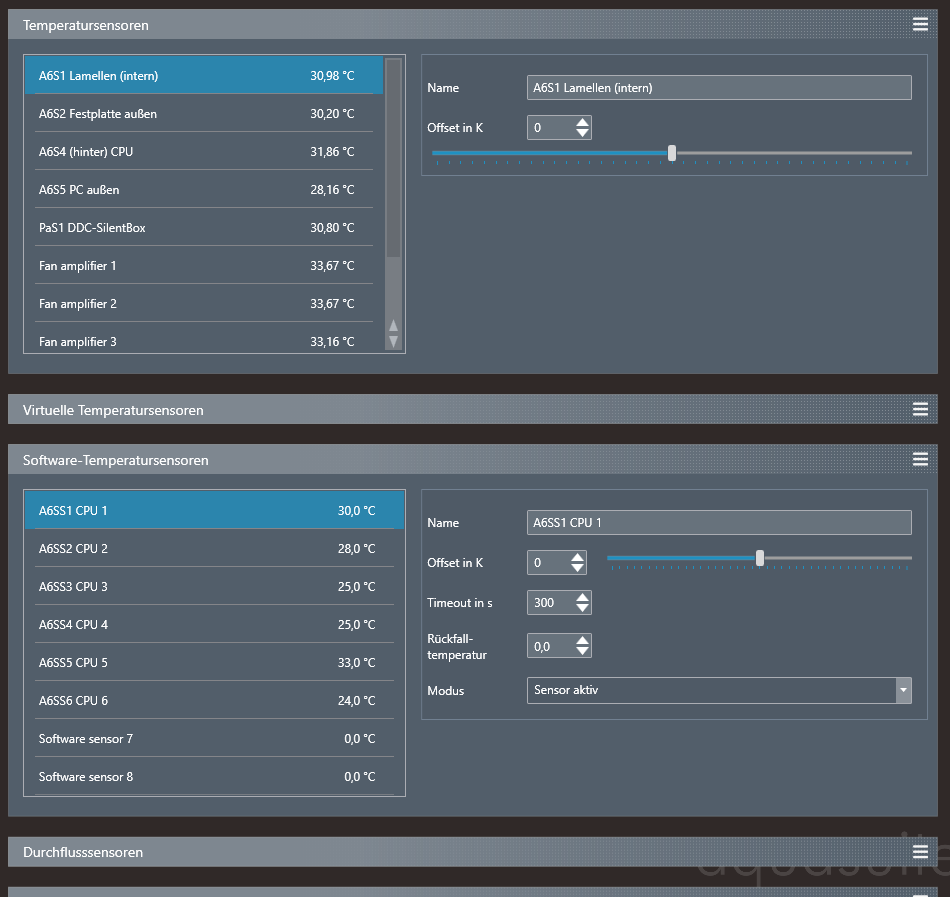Click the A6S1 Lamellen offset slider handle
The width and height of the screenshot is (950, 897).
(672, 153)
